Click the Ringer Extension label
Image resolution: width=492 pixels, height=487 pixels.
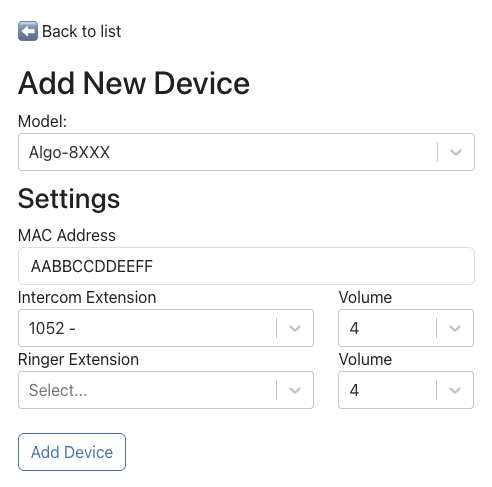click(78, 359)
